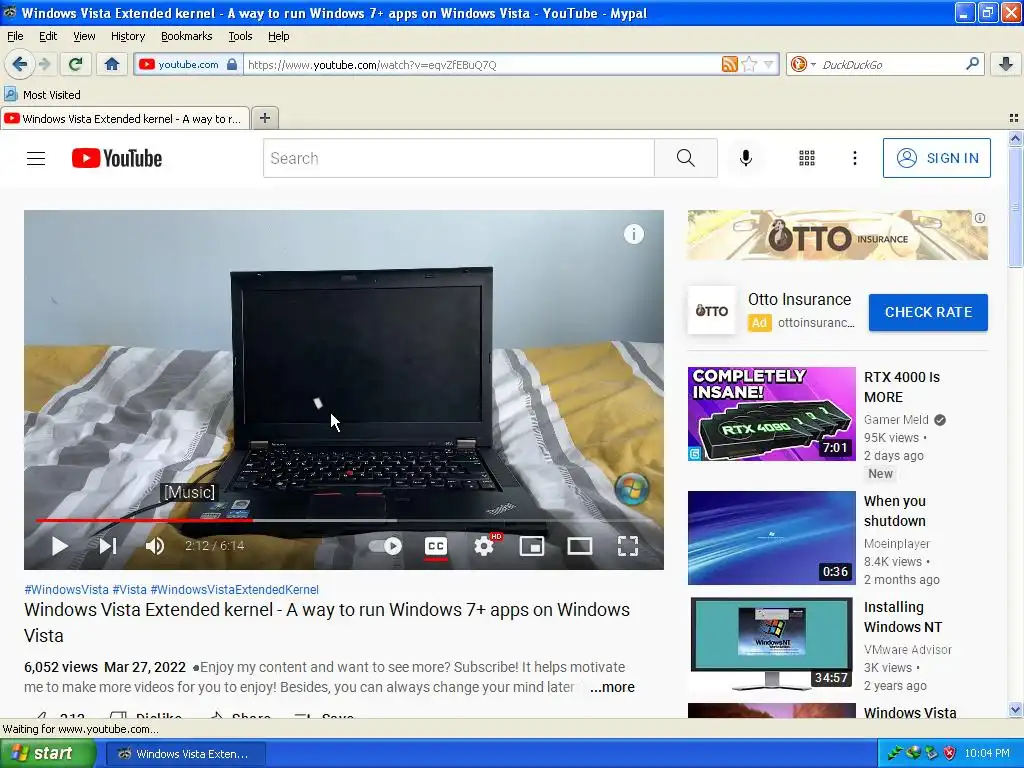Select the Windows Vista Extended kernel tab
The height and width of the screenshot is (768, 1024).
point(124,118)
